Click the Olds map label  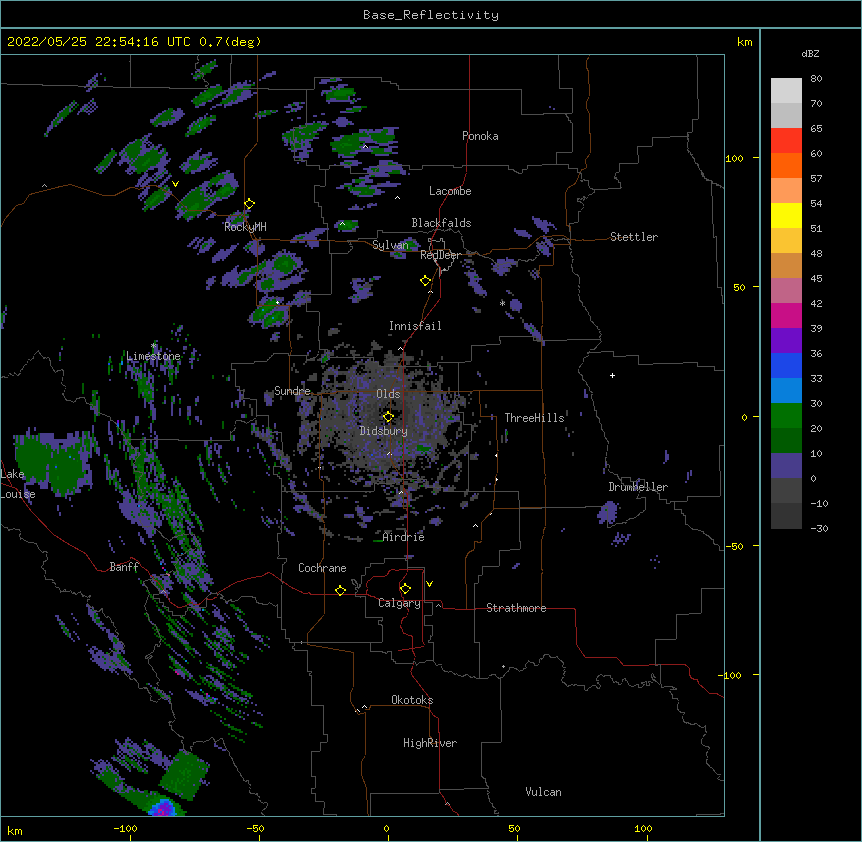coord(388,394)
